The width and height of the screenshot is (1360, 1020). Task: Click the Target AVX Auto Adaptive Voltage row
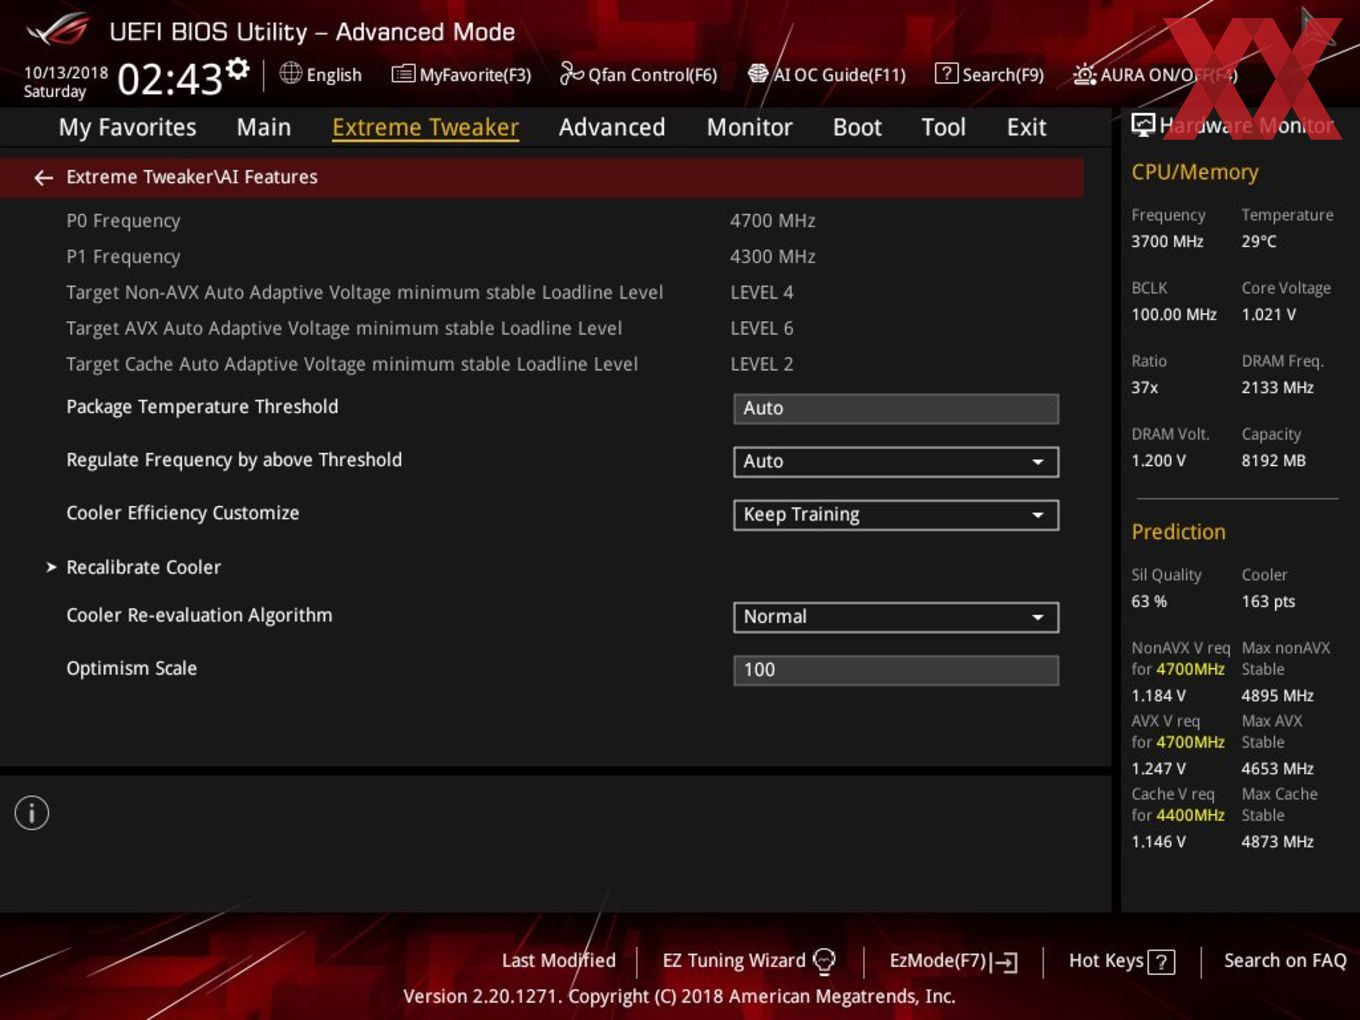540,329
